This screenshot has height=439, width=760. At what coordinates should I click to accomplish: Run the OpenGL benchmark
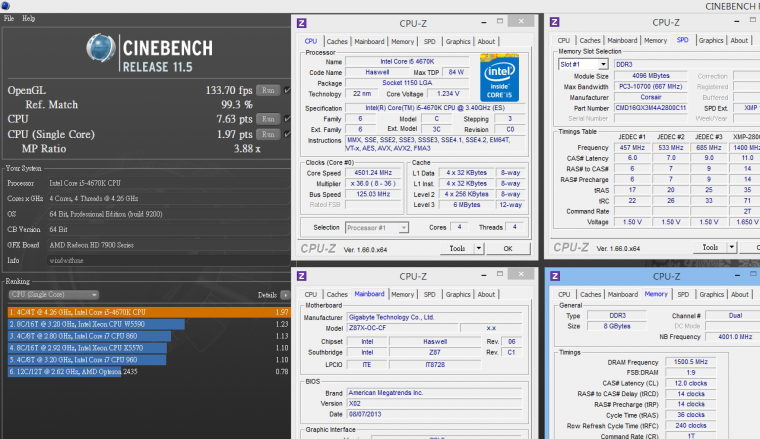point(268,90)
